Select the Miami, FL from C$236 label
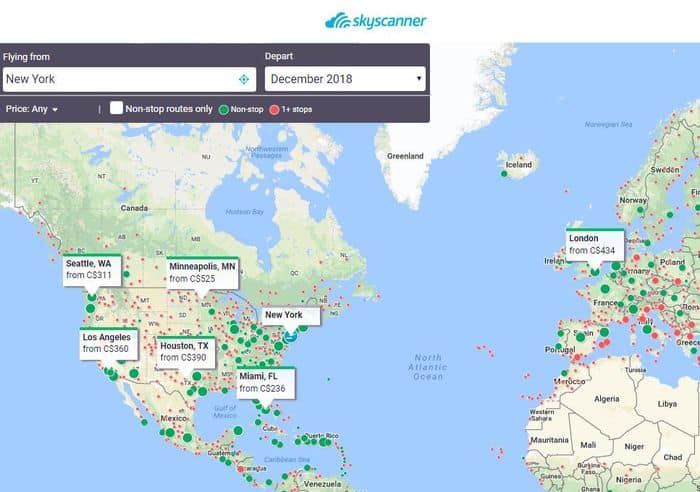 pyautogui.click(x=265, y=382)
